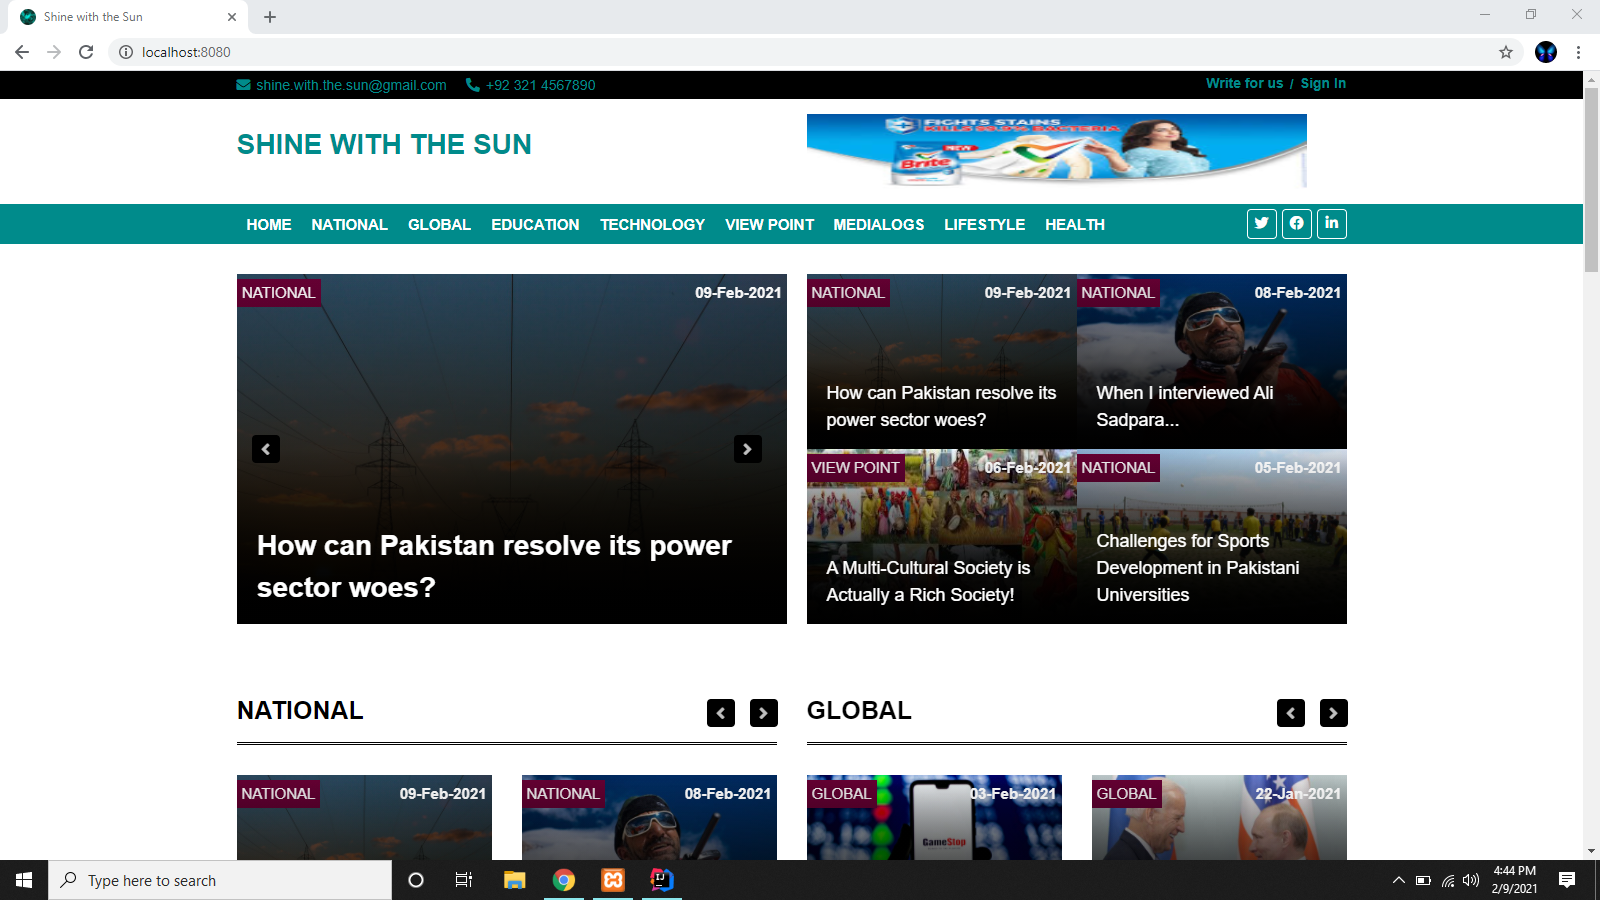1600x900 pixels.
Task: Open the Multi-Cultural Society article
Action: [x=942, y=536]
